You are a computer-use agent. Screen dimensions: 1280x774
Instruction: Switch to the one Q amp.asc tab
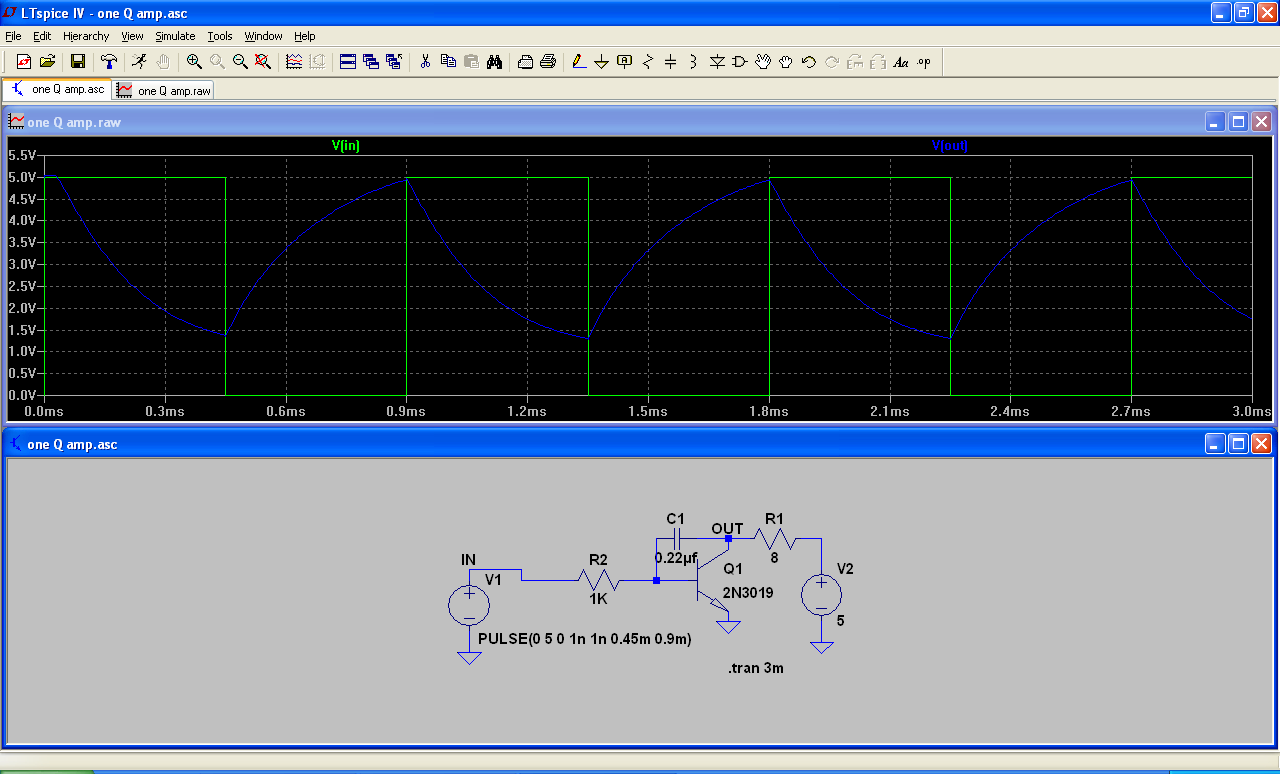(x=58, y=89)
